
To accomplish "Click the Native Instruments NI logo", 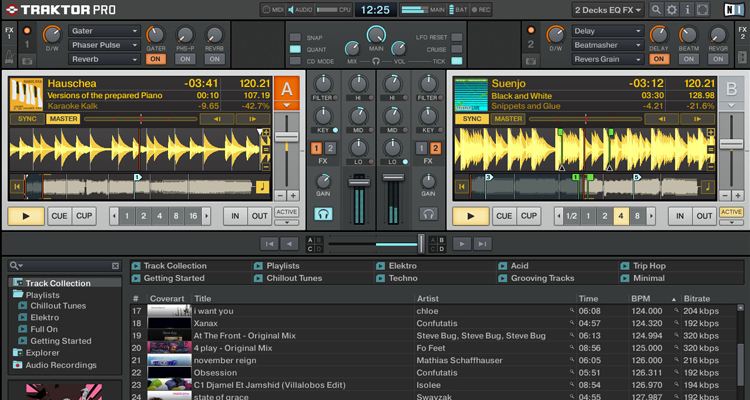I will coord(733,10).
